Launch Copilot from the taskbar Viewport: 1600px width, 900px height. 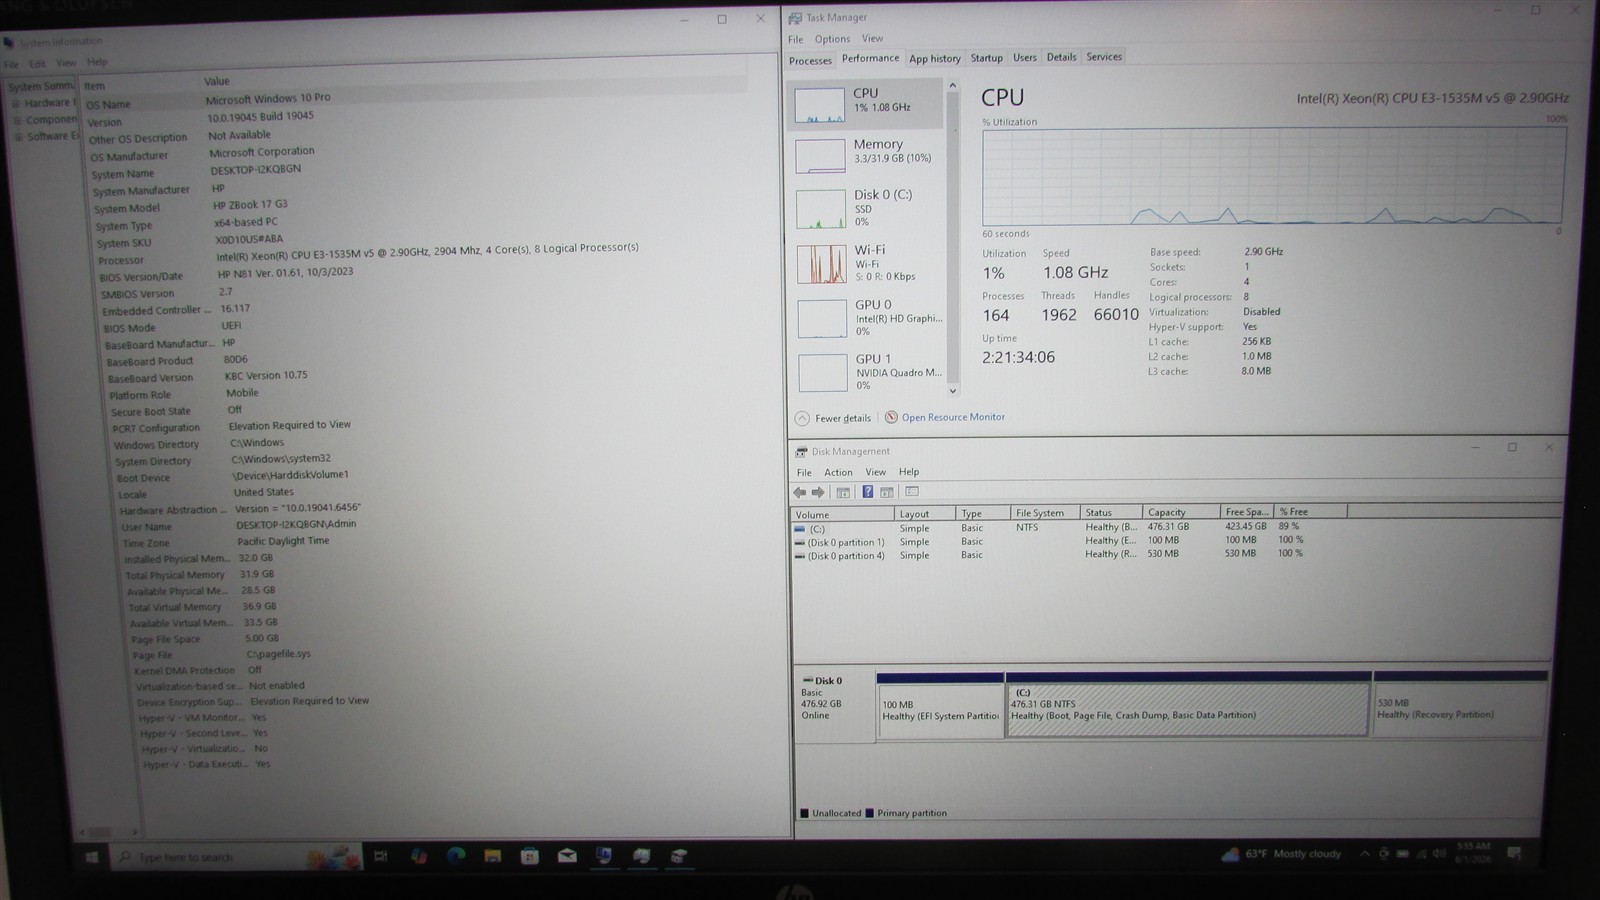(419, 856)
